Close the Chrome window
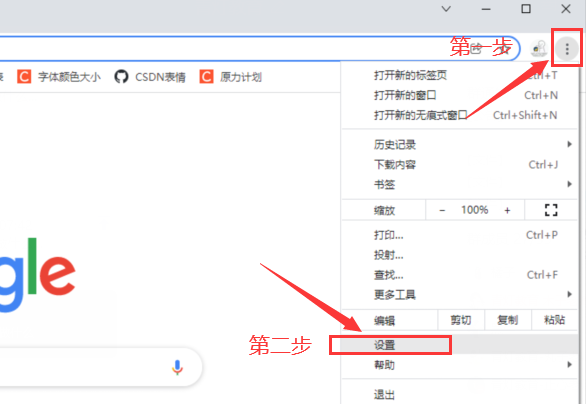This screenshot has width=586, height=404. (x=566, y=9)
